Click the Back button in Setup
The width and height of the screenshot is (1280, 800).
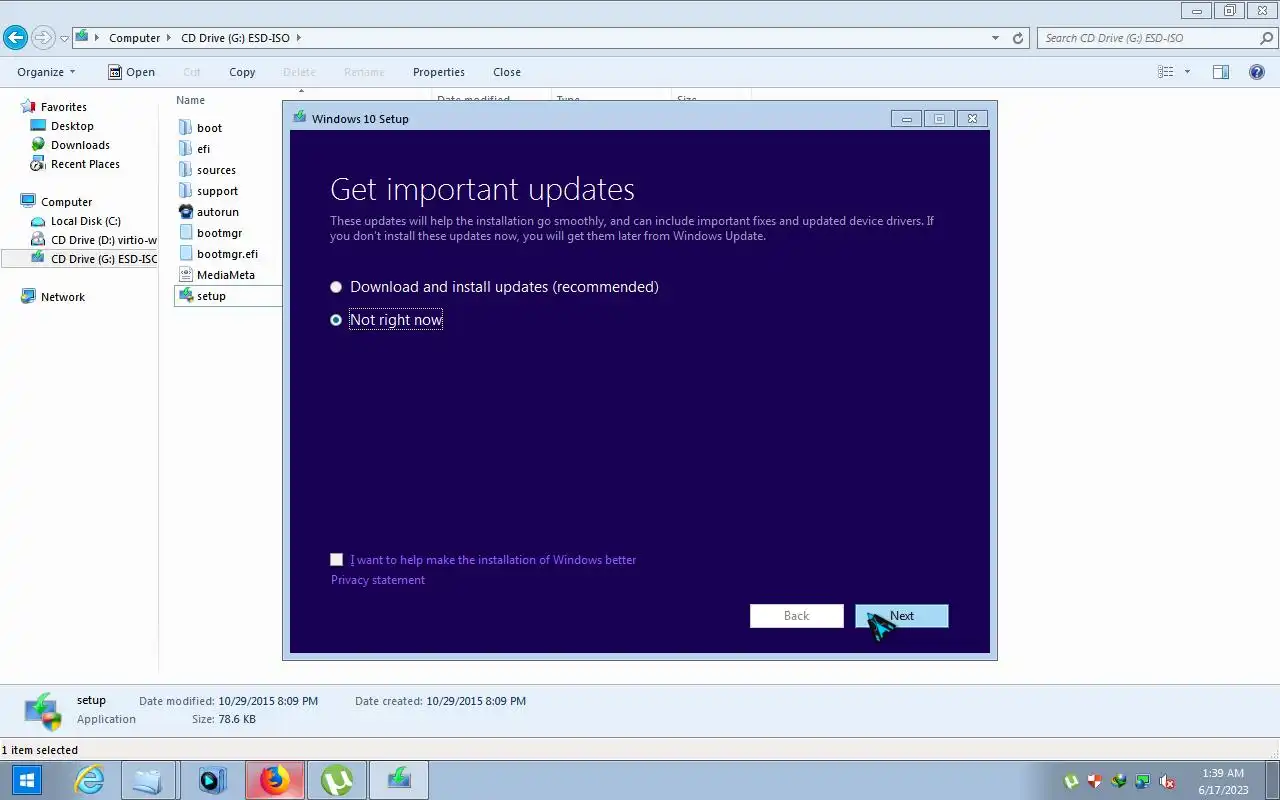(797, 616)
